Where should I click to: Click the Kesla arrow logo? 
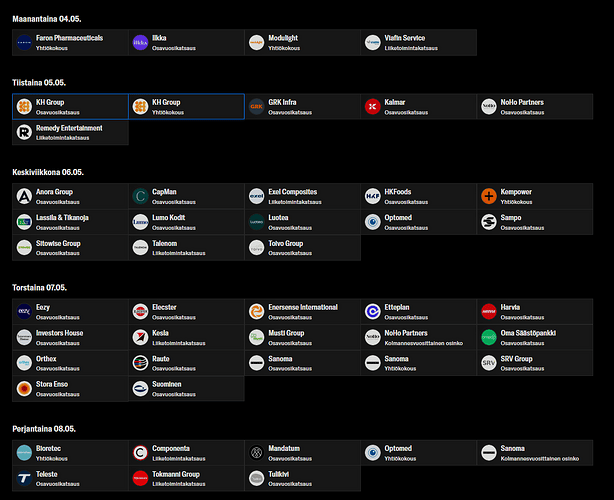[140, 337]
